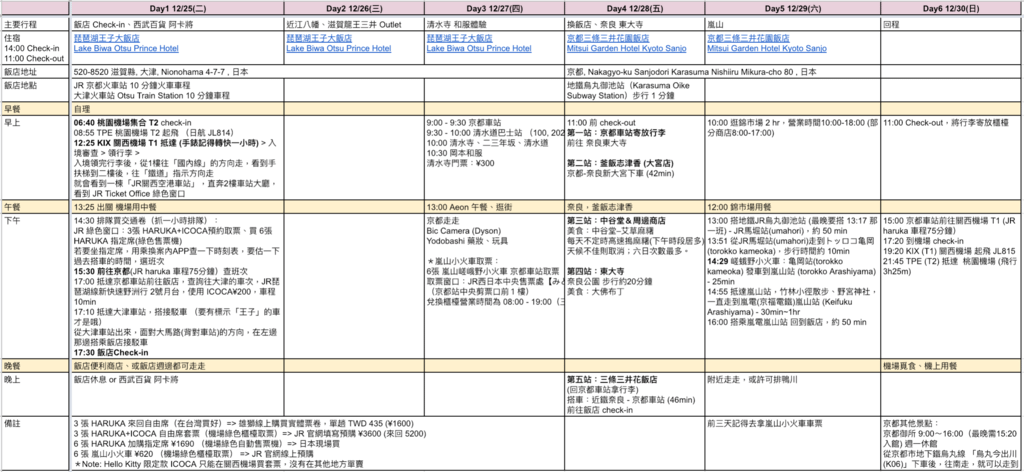Select the 520-8520 滋賀縣 address cell

[x=317, y=72]
